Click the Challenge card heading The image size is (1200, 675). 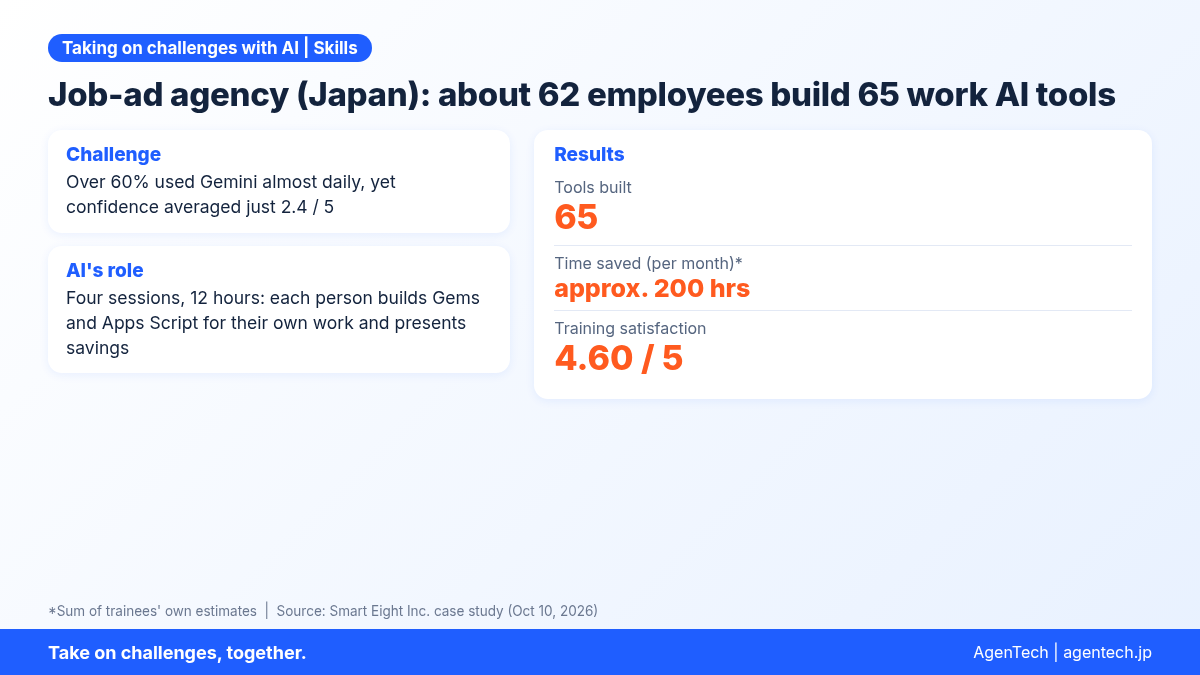113,154
